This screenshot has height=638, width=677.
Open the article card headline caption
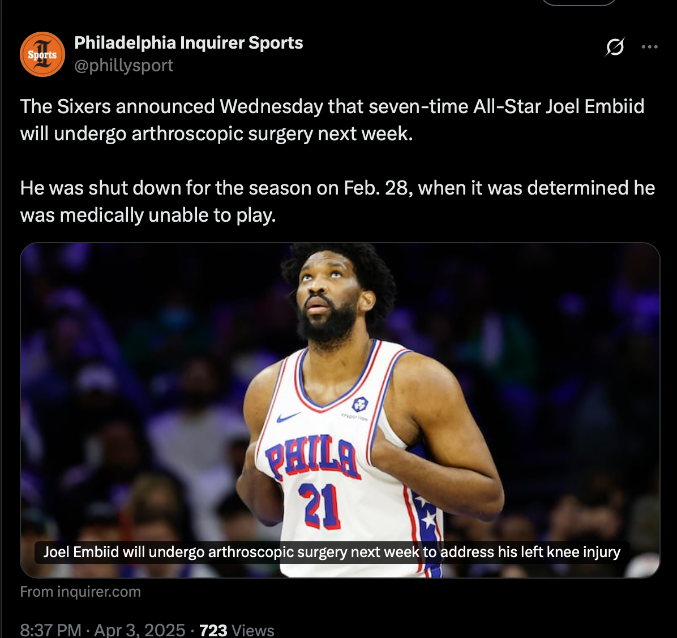[x=332, y=552]
